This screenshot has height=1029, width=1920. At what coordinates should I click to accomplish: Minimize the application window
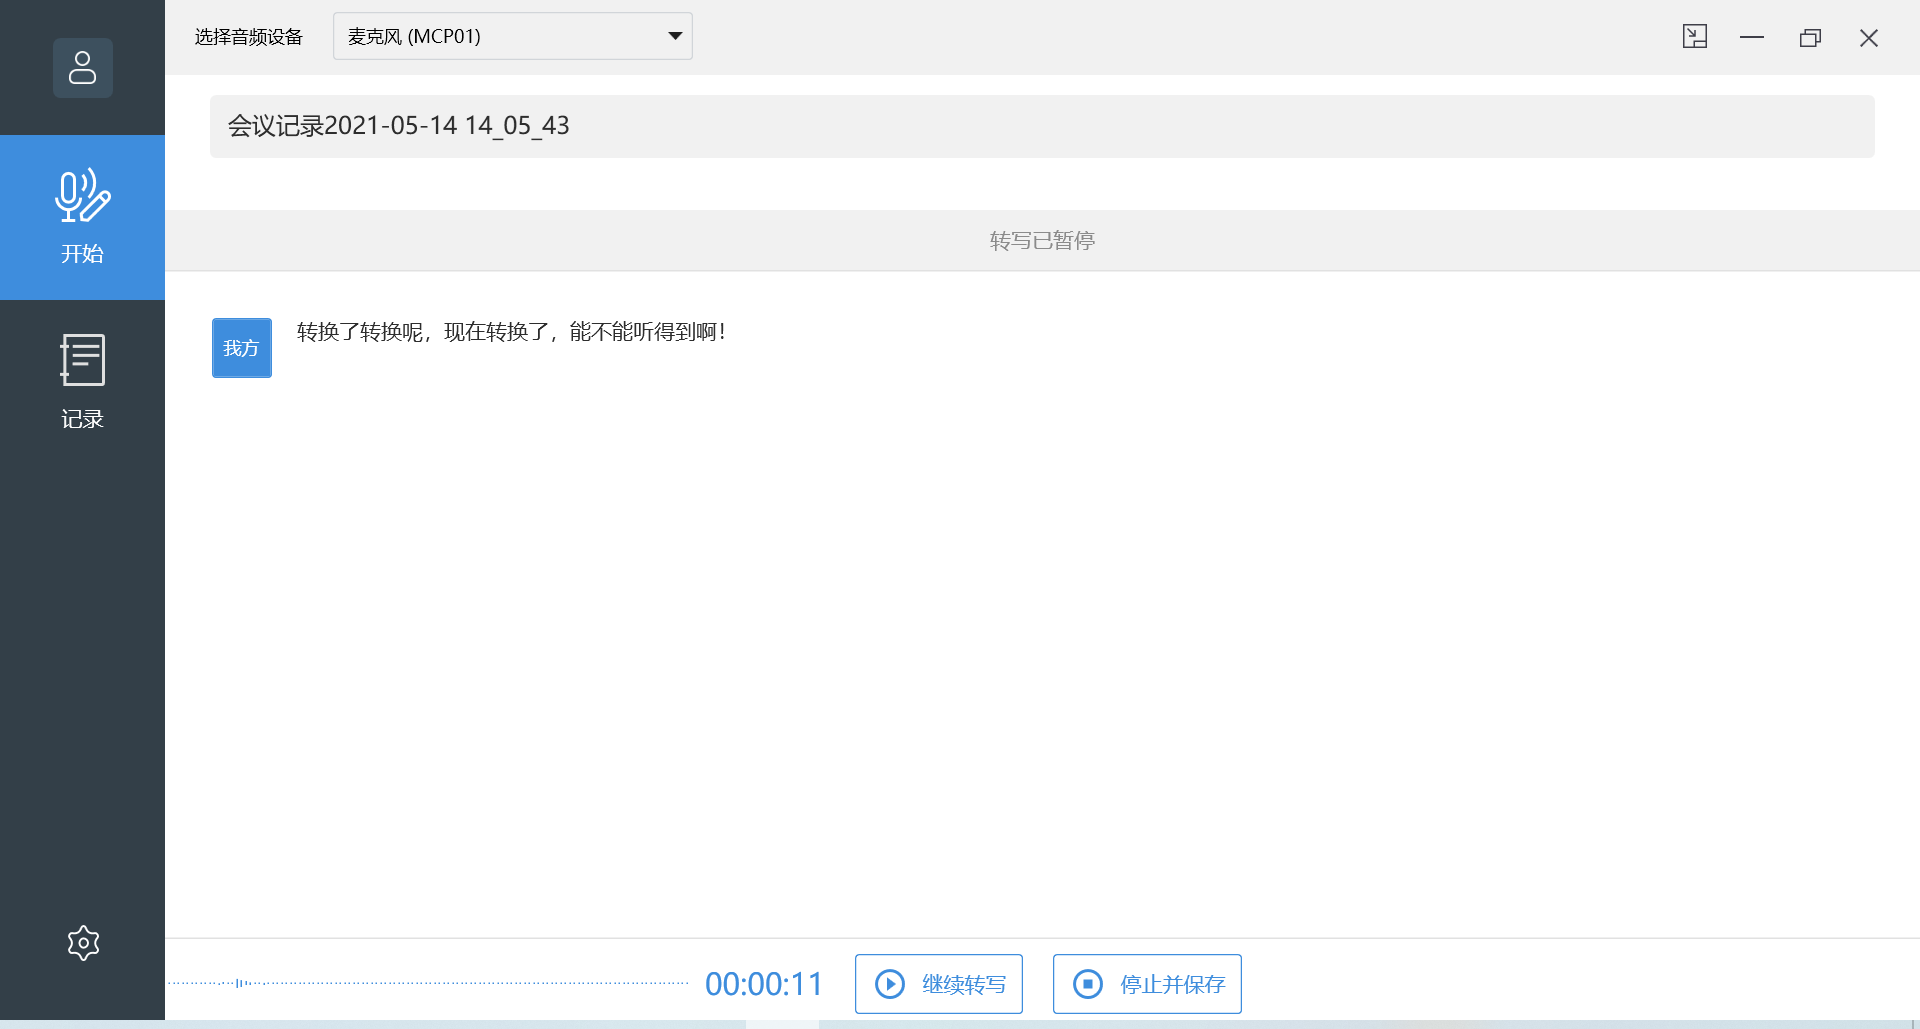(1752, 37)
